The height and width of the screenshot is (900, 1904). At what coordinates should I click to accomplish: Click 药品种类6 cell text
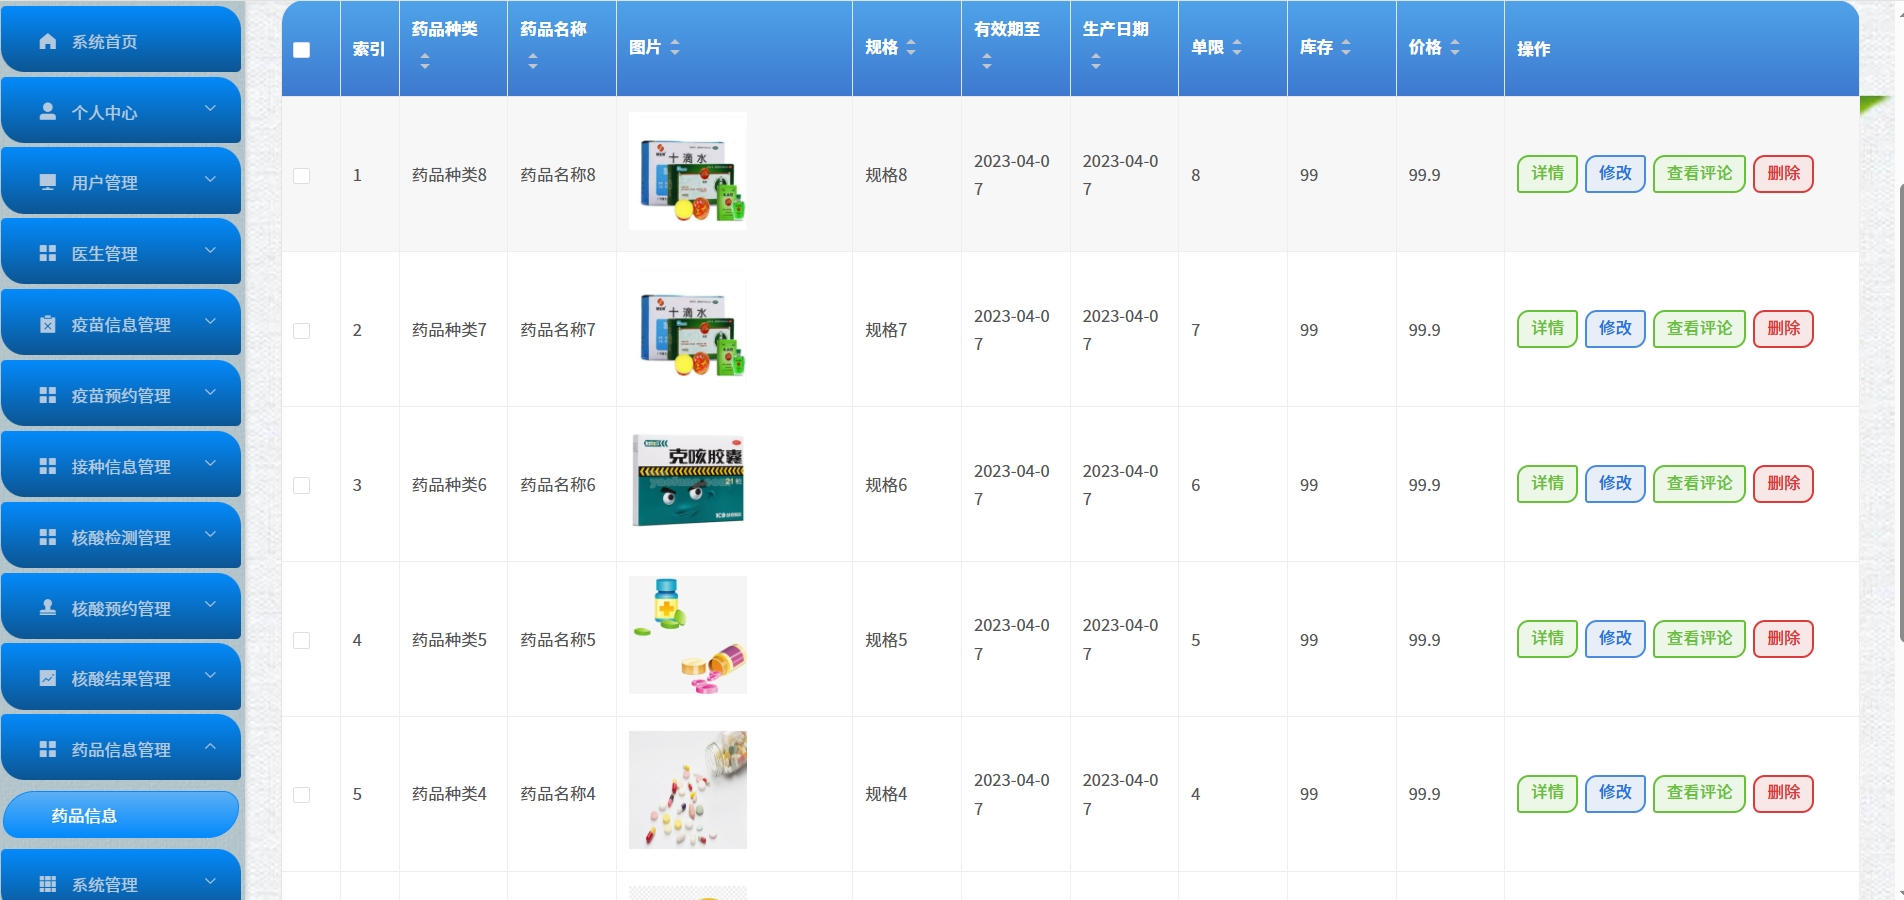pos(449,485)
